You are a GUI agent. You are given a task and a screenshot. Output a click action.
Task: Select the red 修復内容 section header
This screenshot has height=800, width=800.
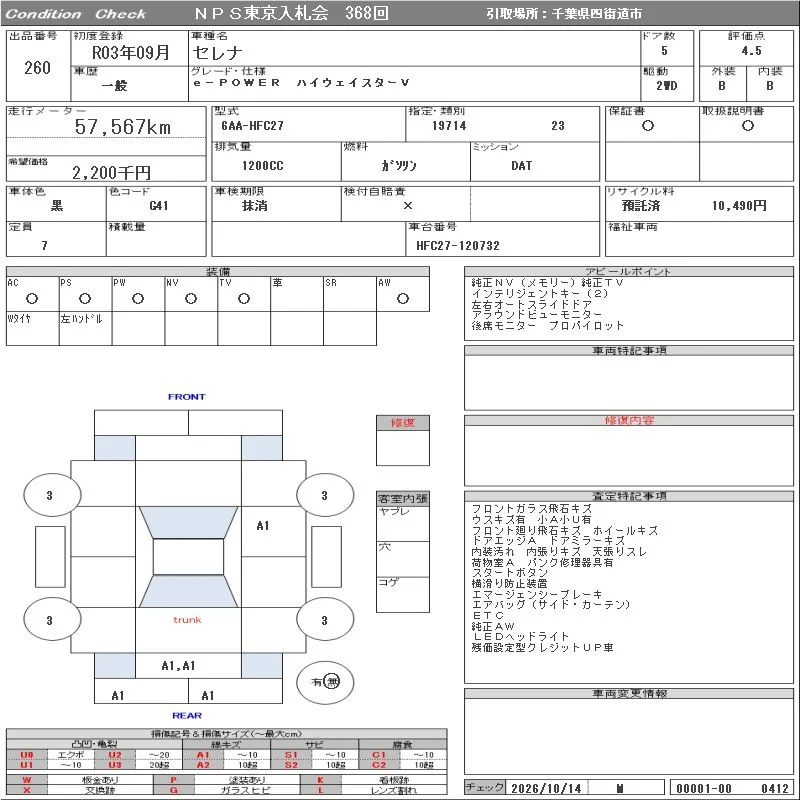tap(629, 420)
